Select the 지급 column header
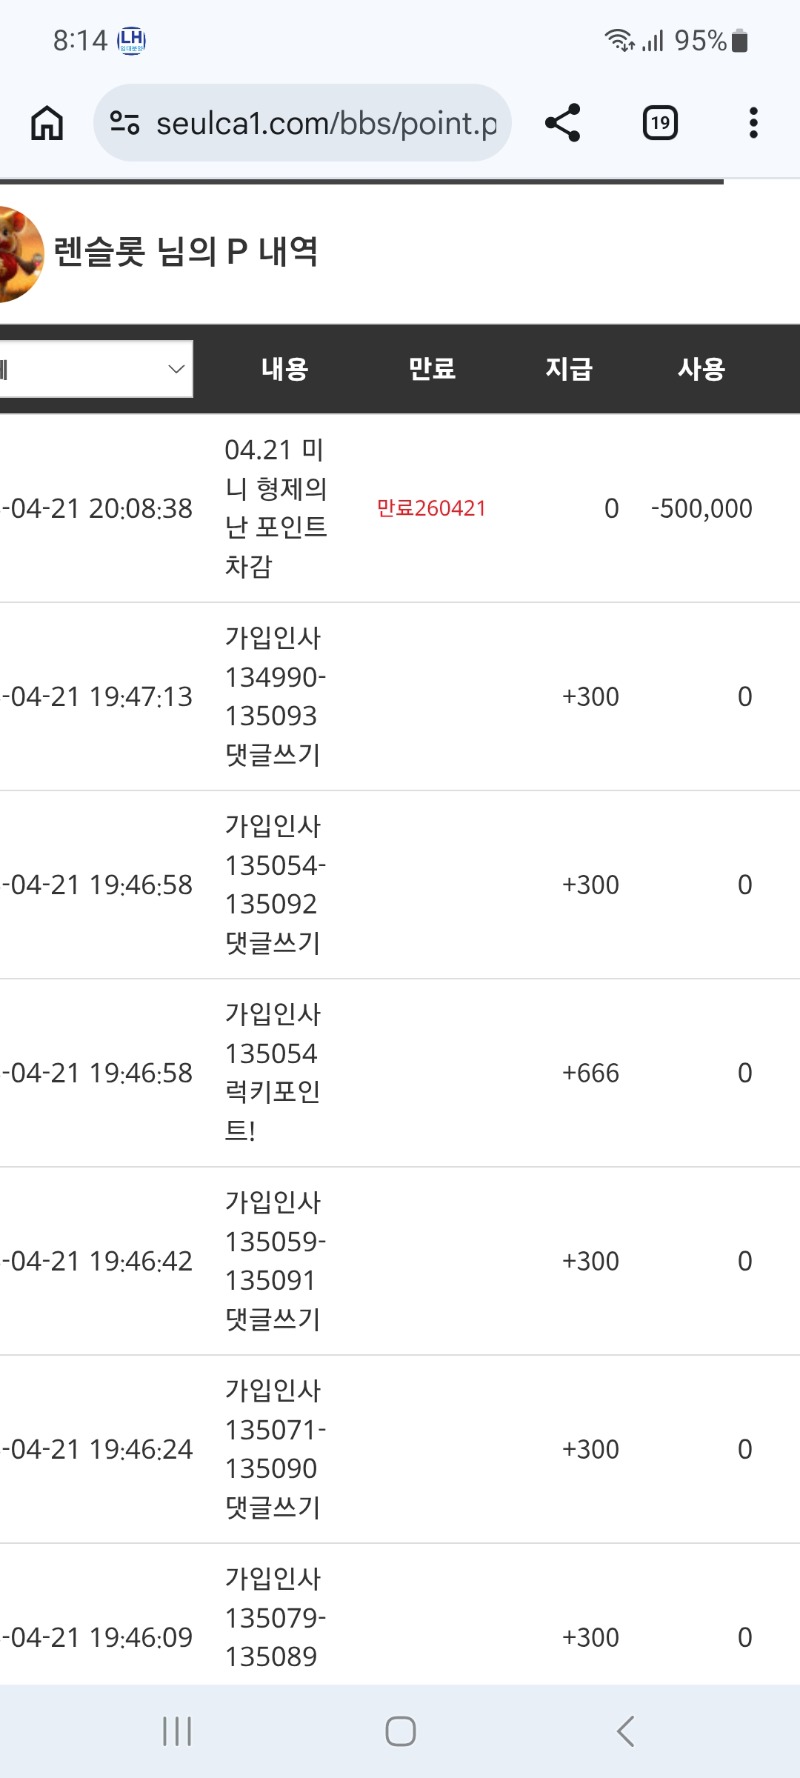The width and height of the screenshot is (800, 1778). click(569, 369)
